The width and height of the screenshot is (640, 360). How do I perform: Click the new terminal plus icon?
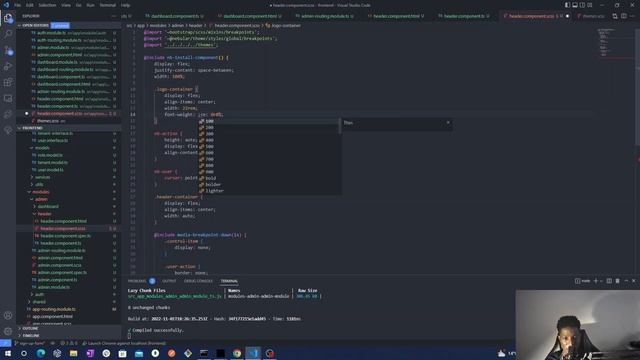(596, 281)
